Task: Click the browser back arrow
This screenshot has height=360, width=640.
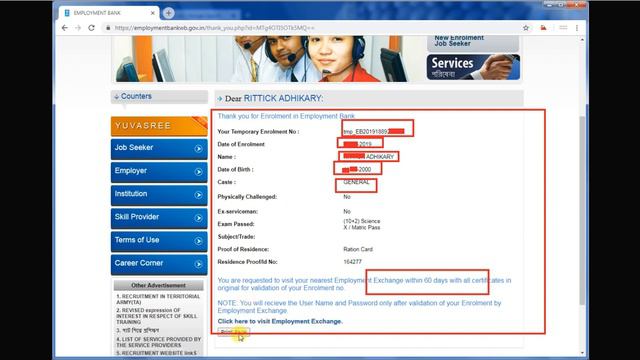Action: tap(64, 28)
